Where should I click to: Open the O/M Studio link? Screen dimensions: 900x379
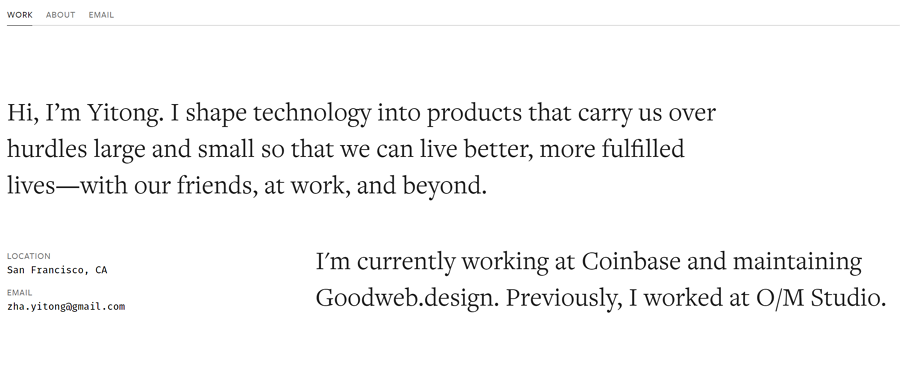[x=821, y=298]
